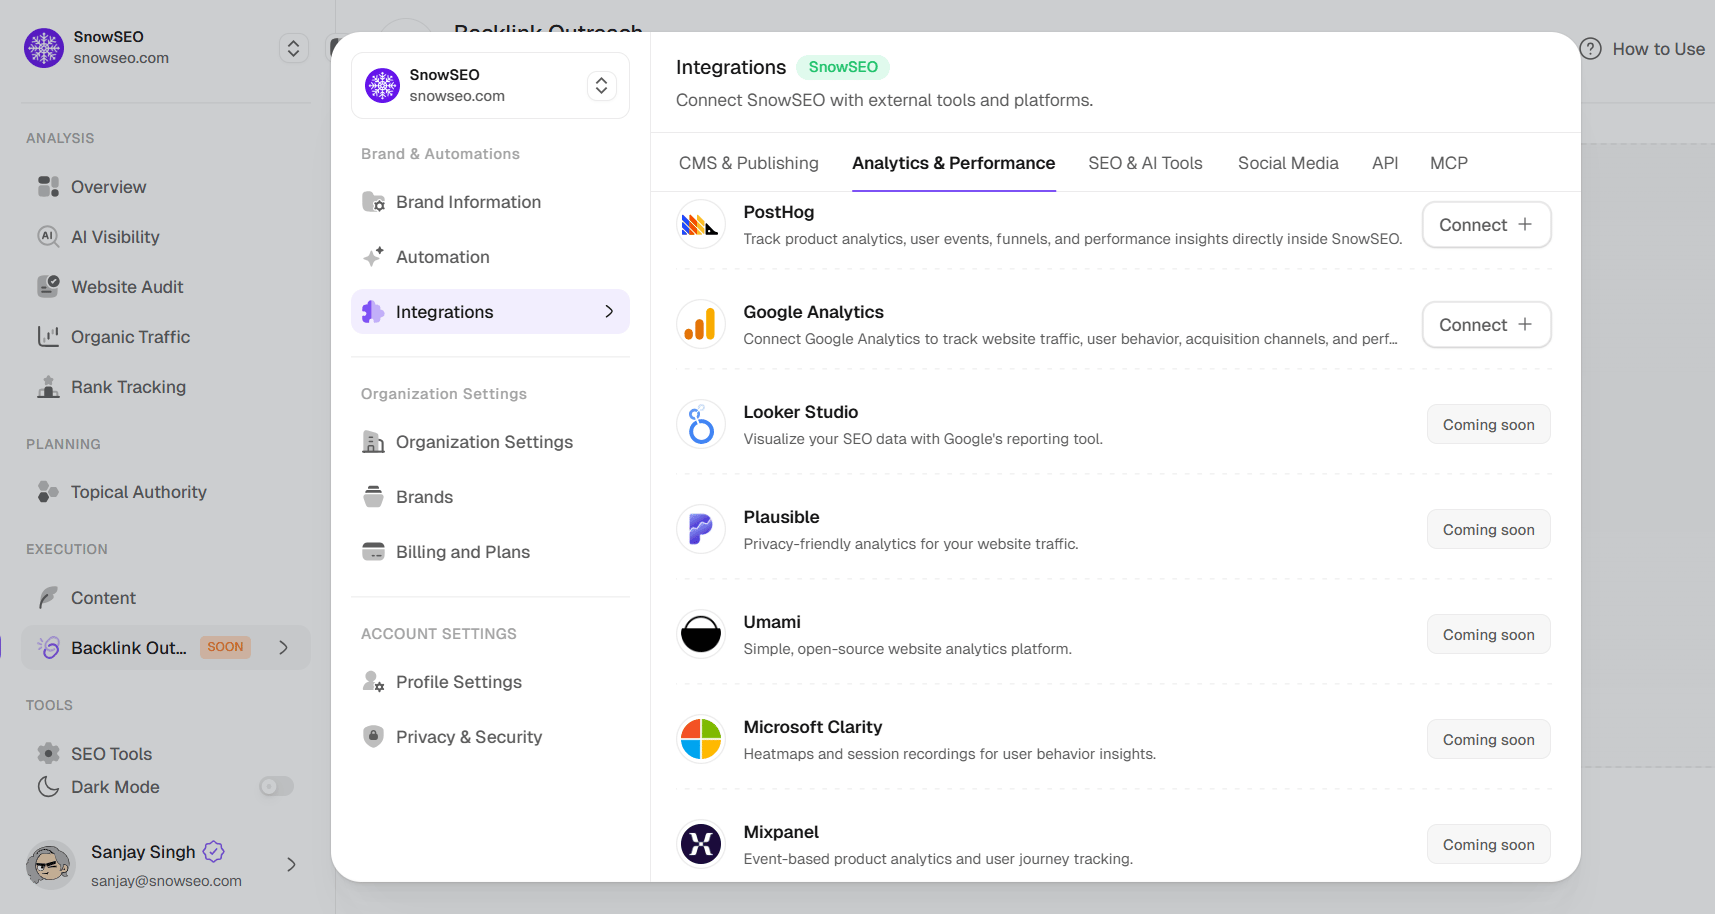Click the Integrations puzzle icon

[x=373, y=312]
